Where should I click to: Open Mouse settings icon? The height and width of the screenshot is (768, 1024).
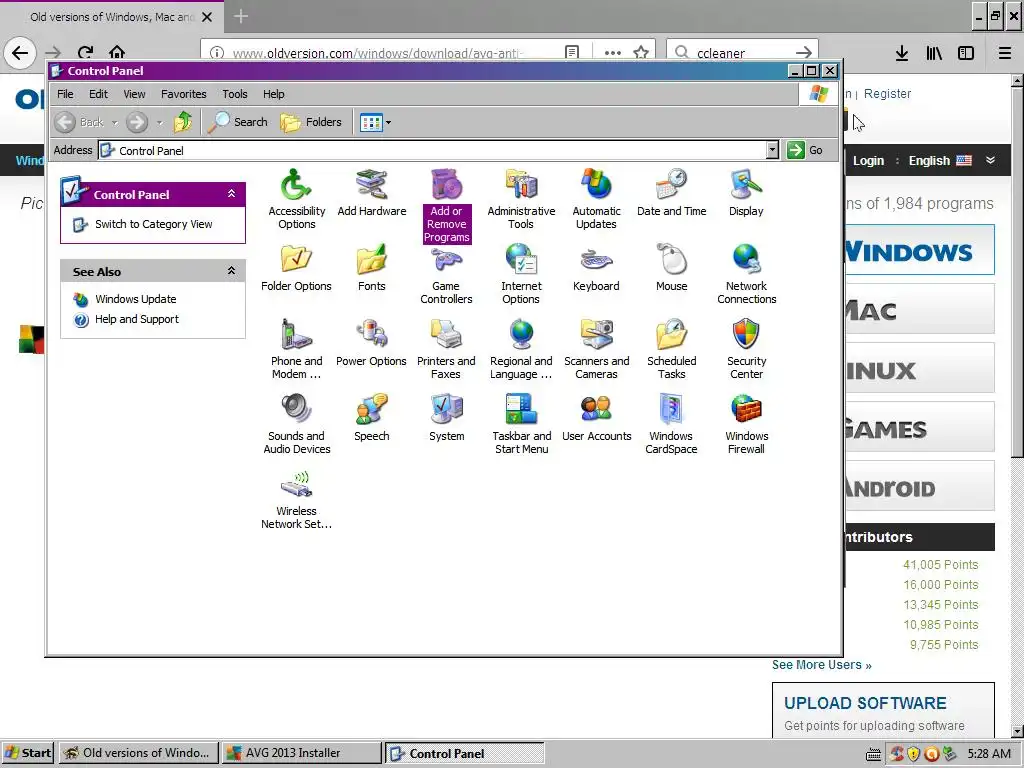pos(671,268)
